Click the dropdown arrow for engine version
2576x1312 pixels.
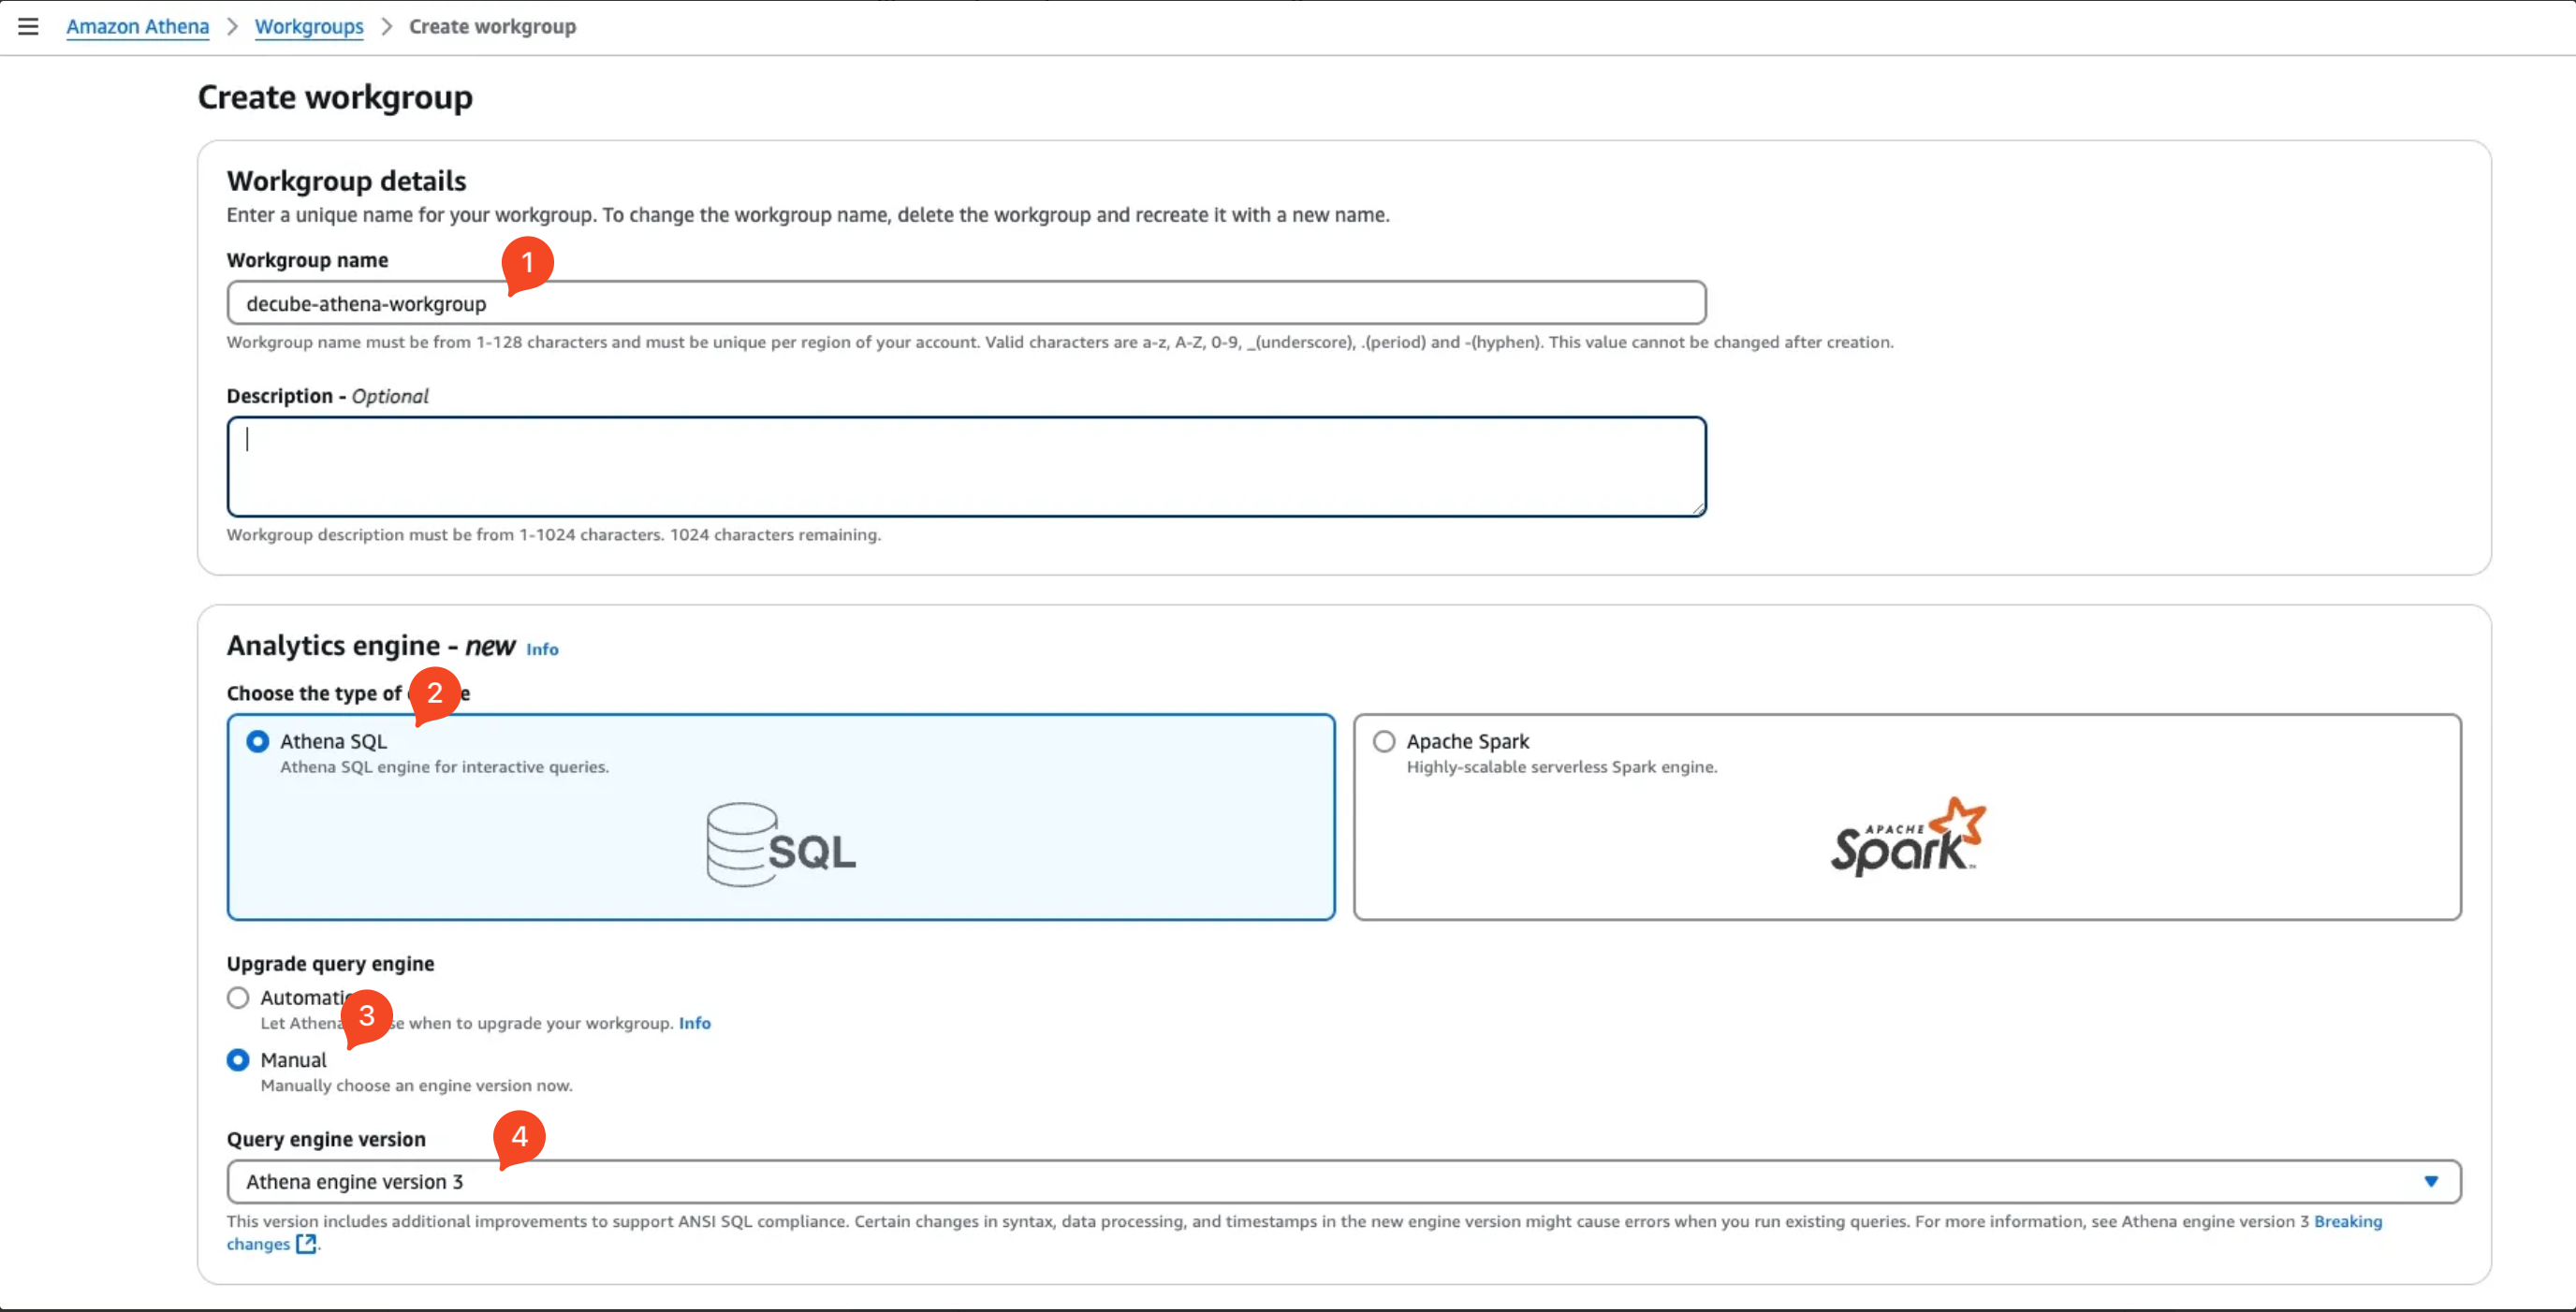[2430, 1181]
